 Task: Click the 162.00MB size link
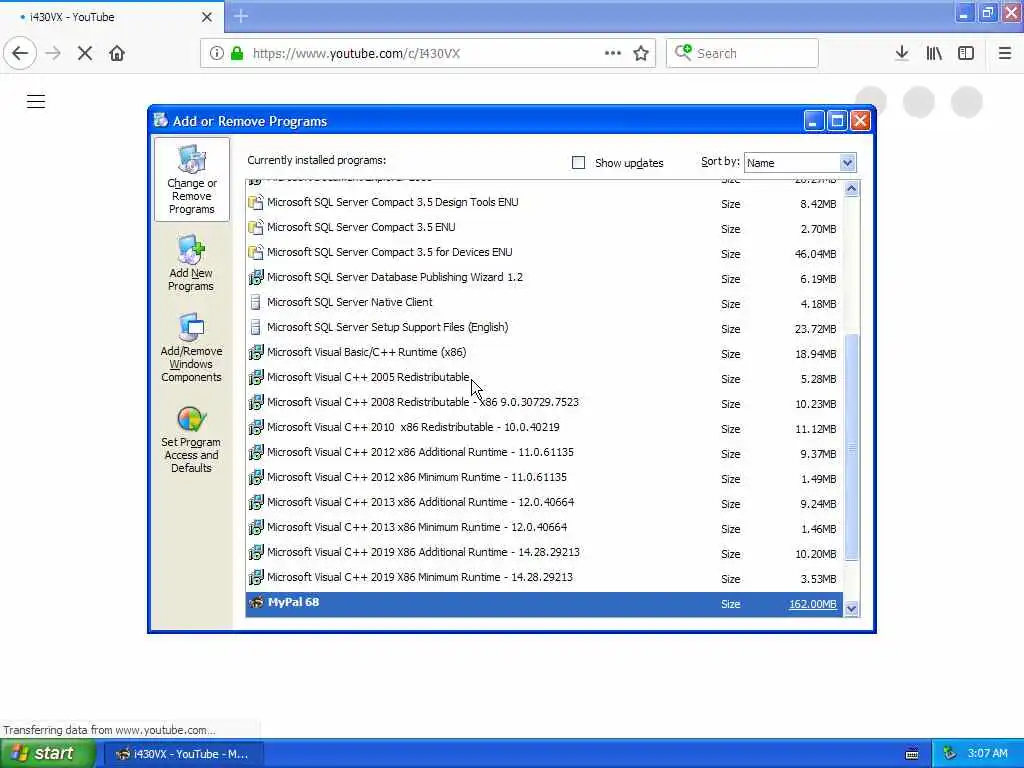pyautogui.click(x=812, y=604)
